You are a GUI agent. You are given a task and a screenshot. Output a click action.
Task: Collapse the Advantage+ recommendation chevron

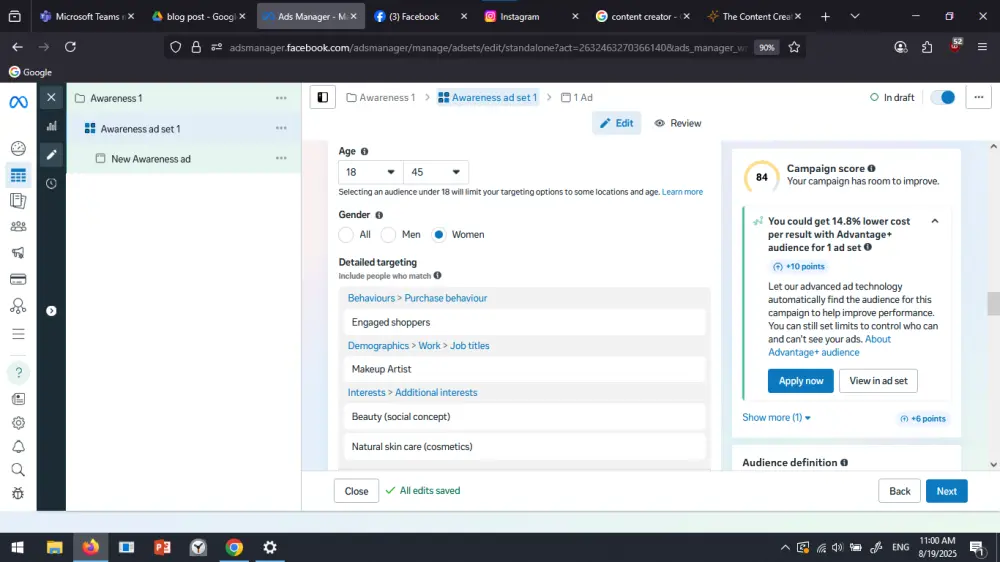pyautogui.click(x=935, y=221)
